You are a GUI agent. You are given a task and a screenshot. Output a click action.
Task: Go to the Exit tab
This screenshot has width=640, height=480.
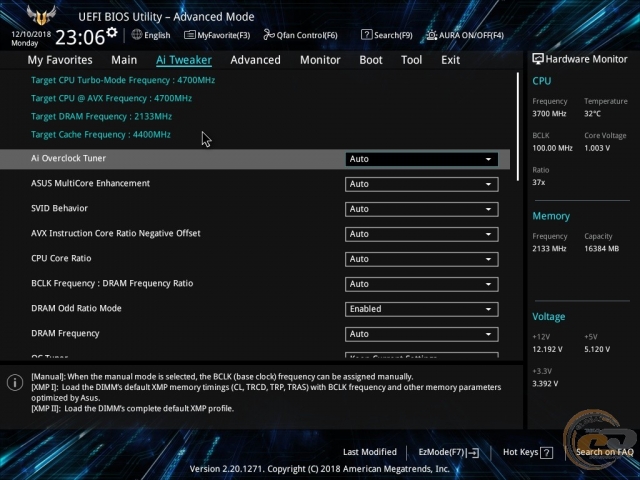[450, 60]
